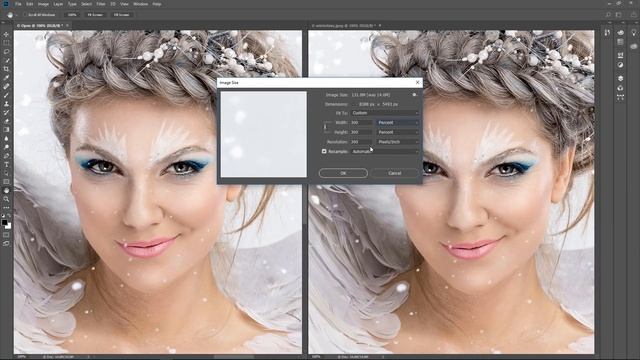Select the Move tool
This screenshot has width=640, height=360.
[x=6, y=35]
